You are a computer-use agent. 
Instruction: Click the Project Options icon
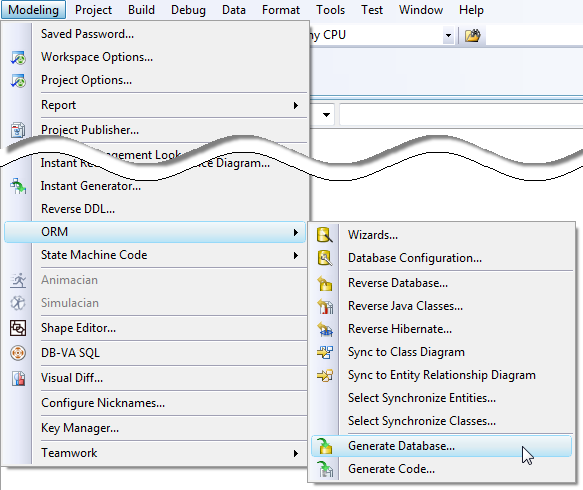[18, 81]
